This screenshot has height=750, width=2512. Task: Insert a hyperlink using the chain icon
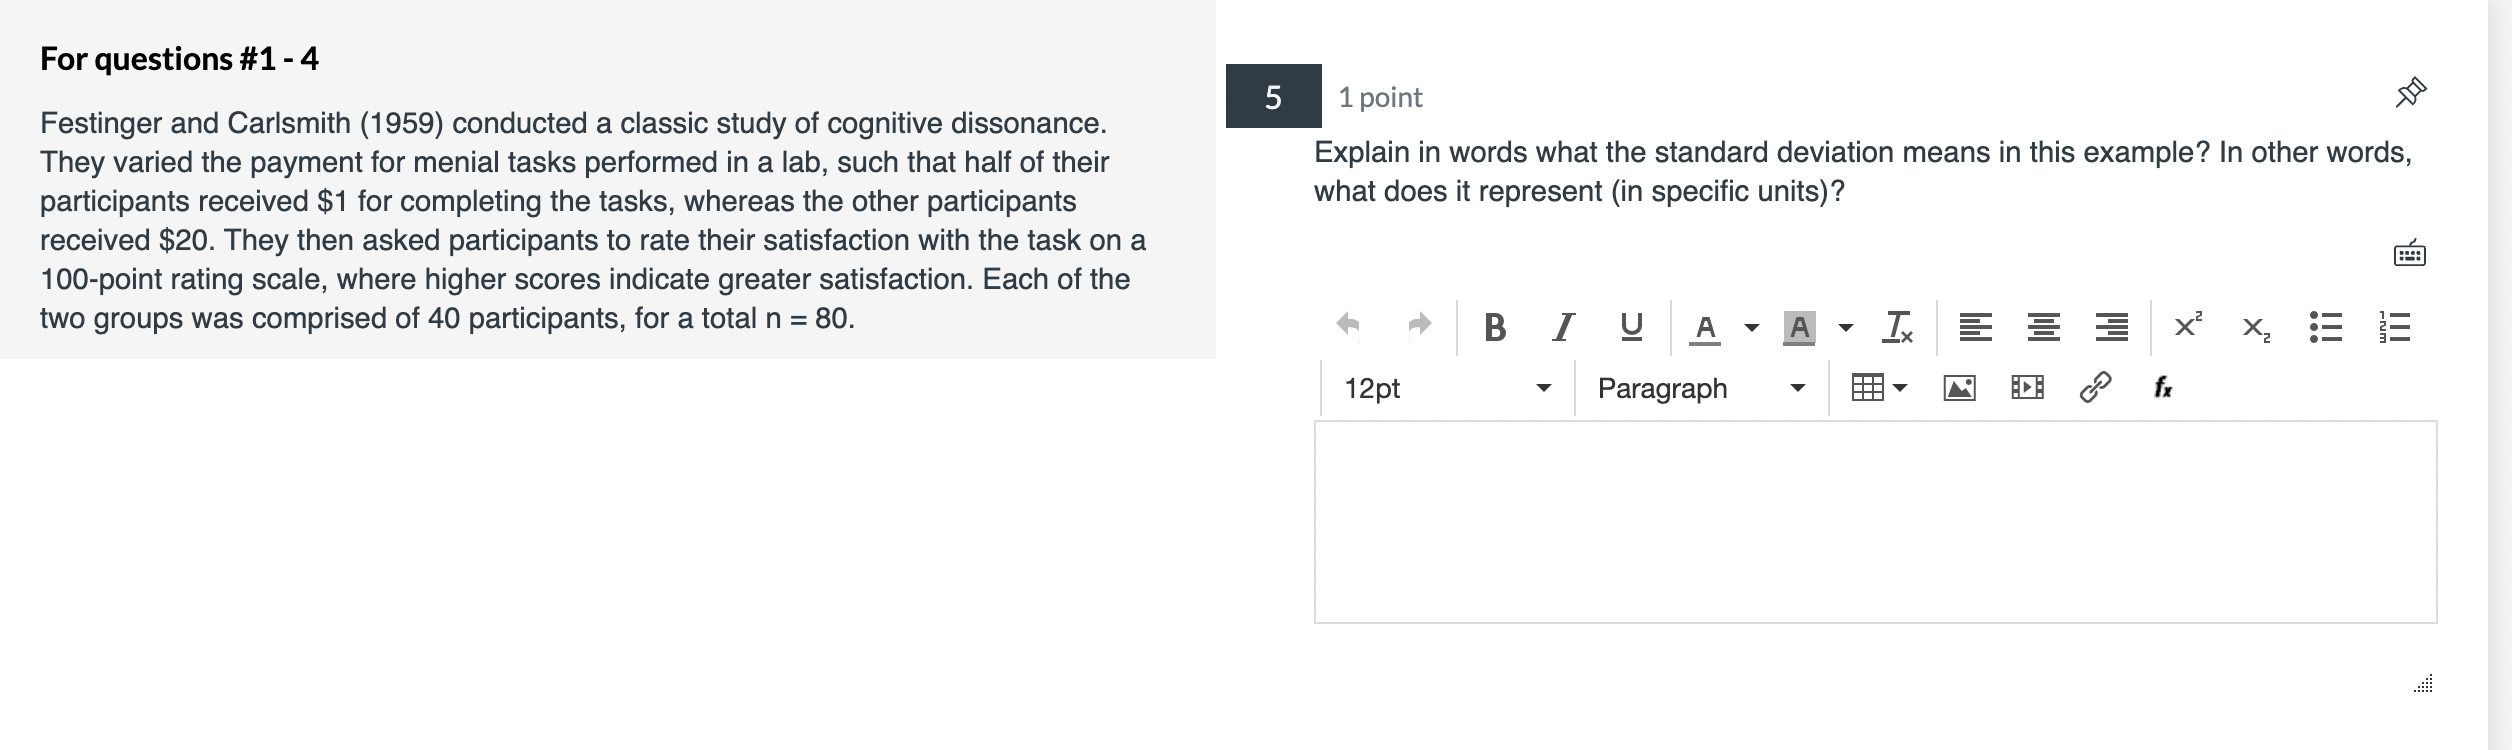click(x=2095, y=387)
